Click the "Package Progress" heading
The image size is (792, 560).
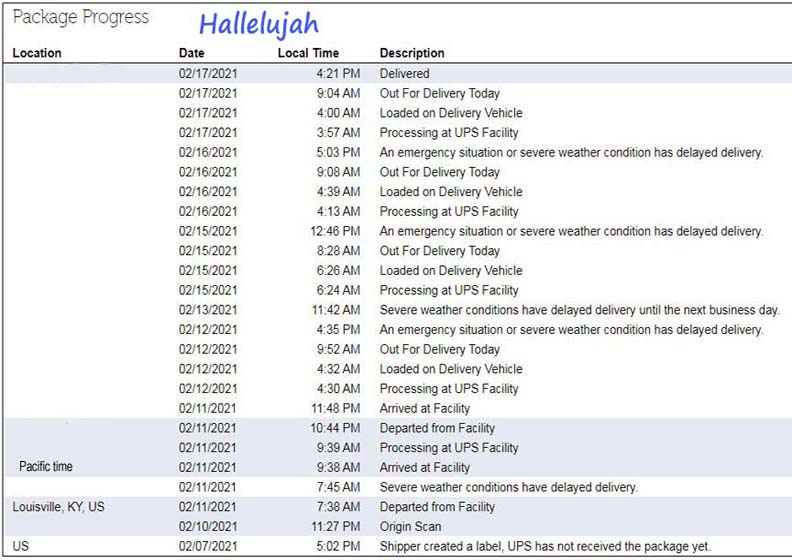point(81,18)
